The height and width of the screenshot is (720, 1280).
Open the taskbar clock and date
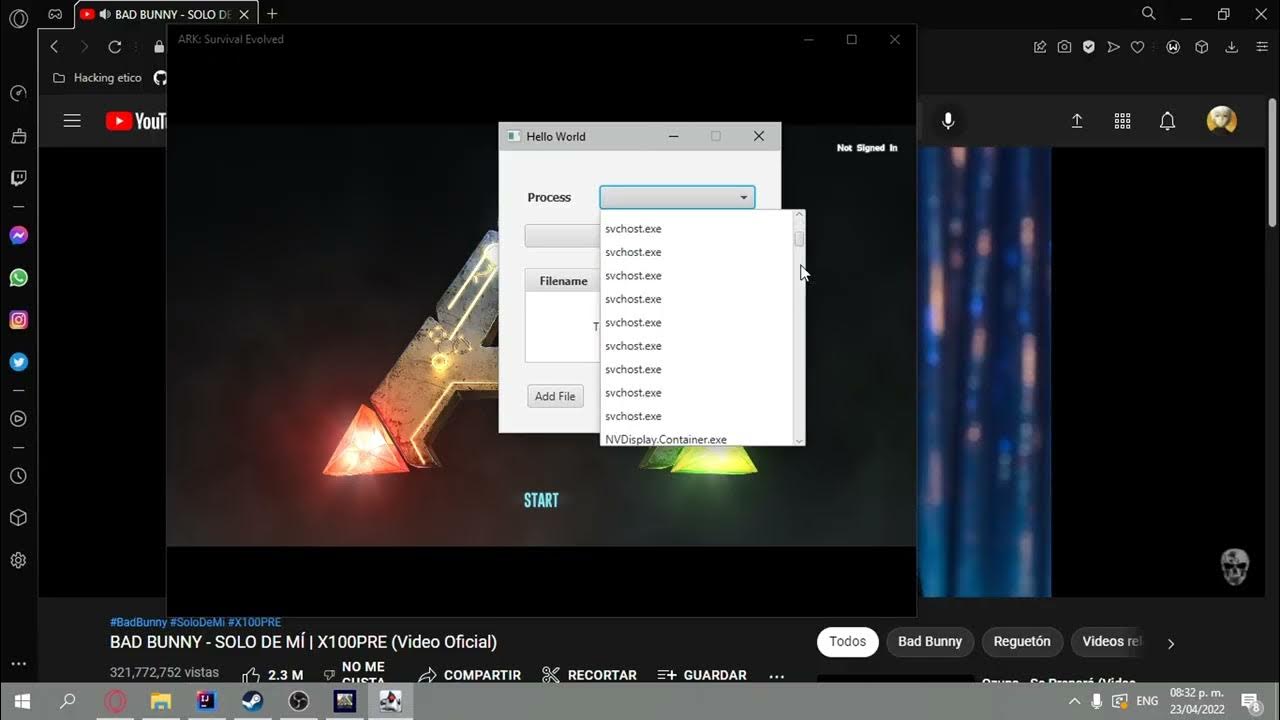click(x=1195, y=700)
